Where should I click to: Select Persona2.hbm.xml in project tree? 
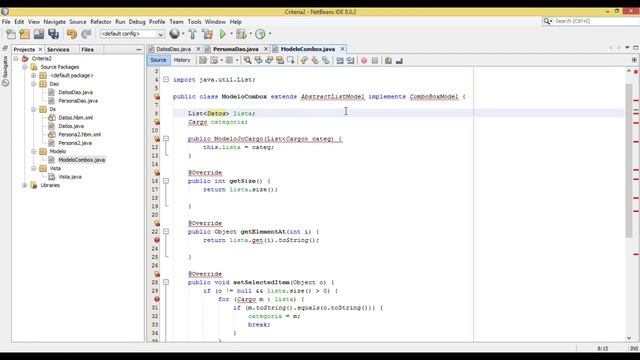[79, 134]
